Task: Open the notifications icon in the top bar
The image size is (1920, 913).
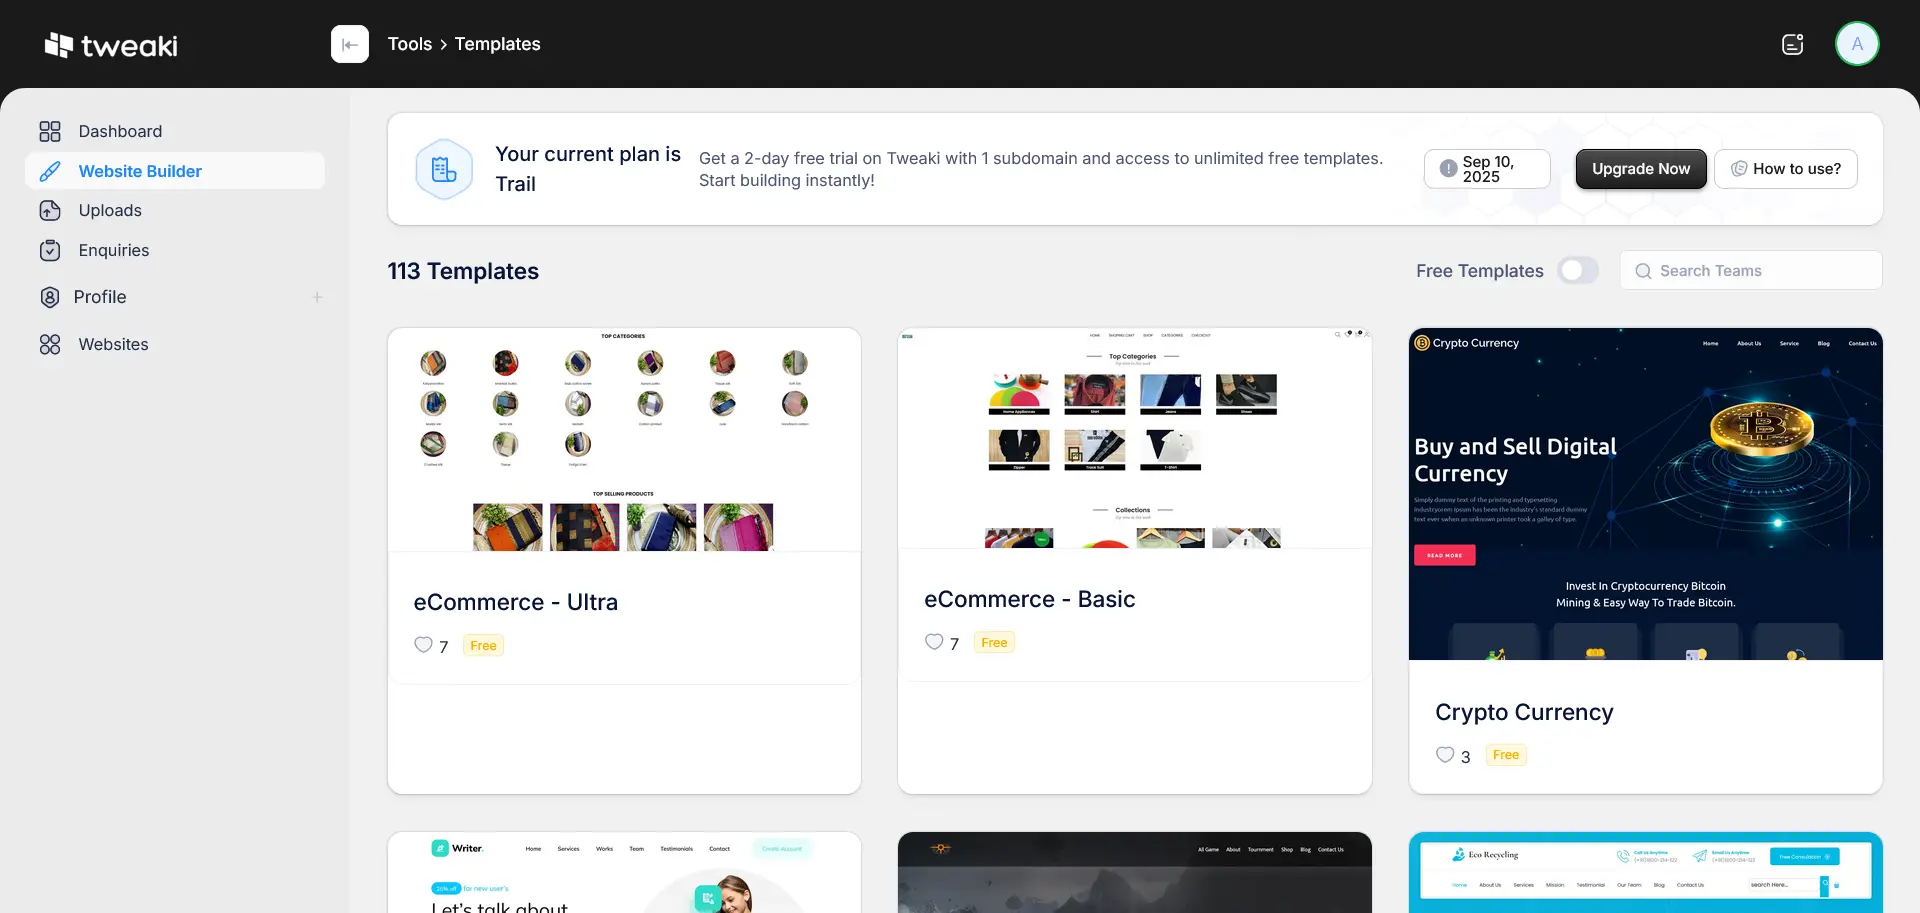Action: [1792, 43]
